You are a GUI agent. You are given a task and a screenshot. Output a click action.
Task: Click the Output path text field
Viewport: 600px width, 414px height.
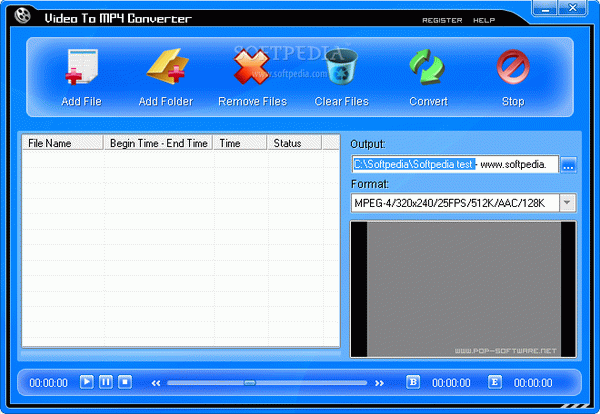click(x=455, y=164)
